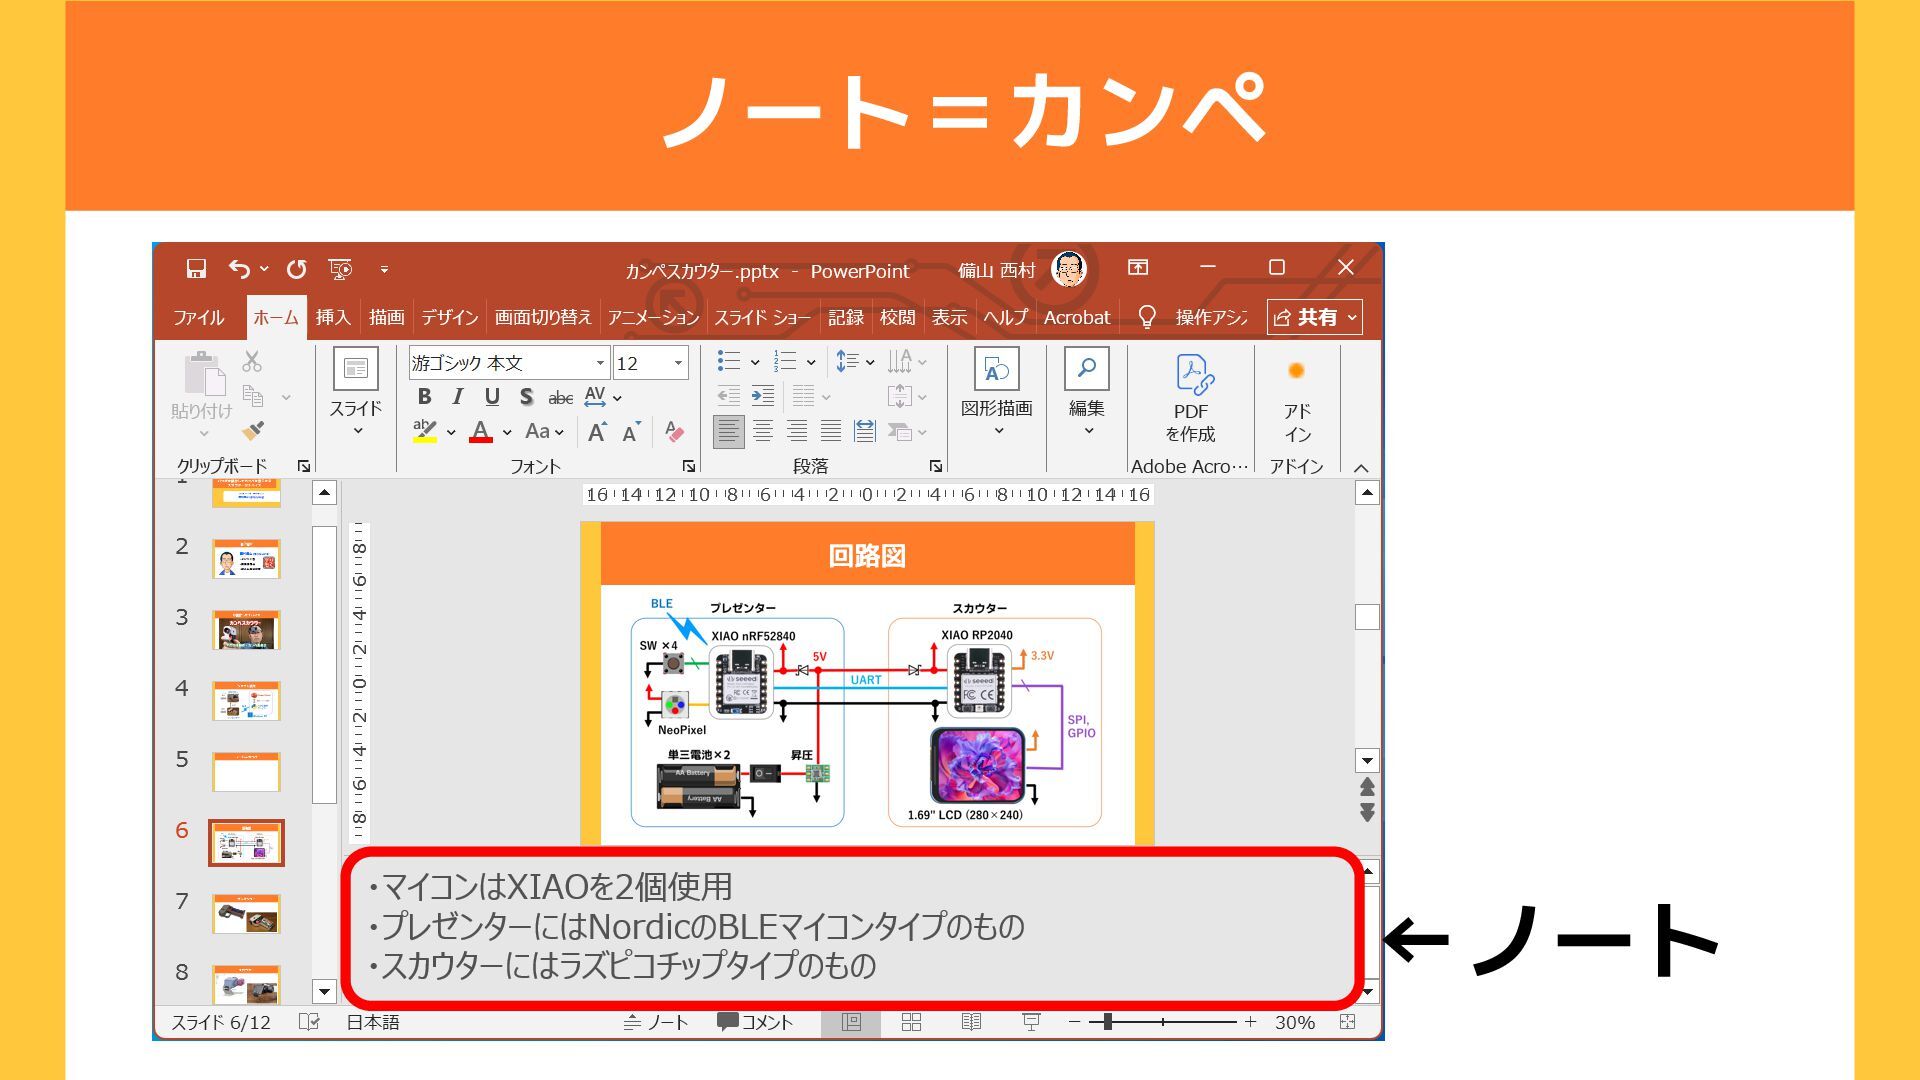This screenshot has width=1920, height=1080.
Task: Select slide 7 thumbnail
Action: (x=246, y=913)
